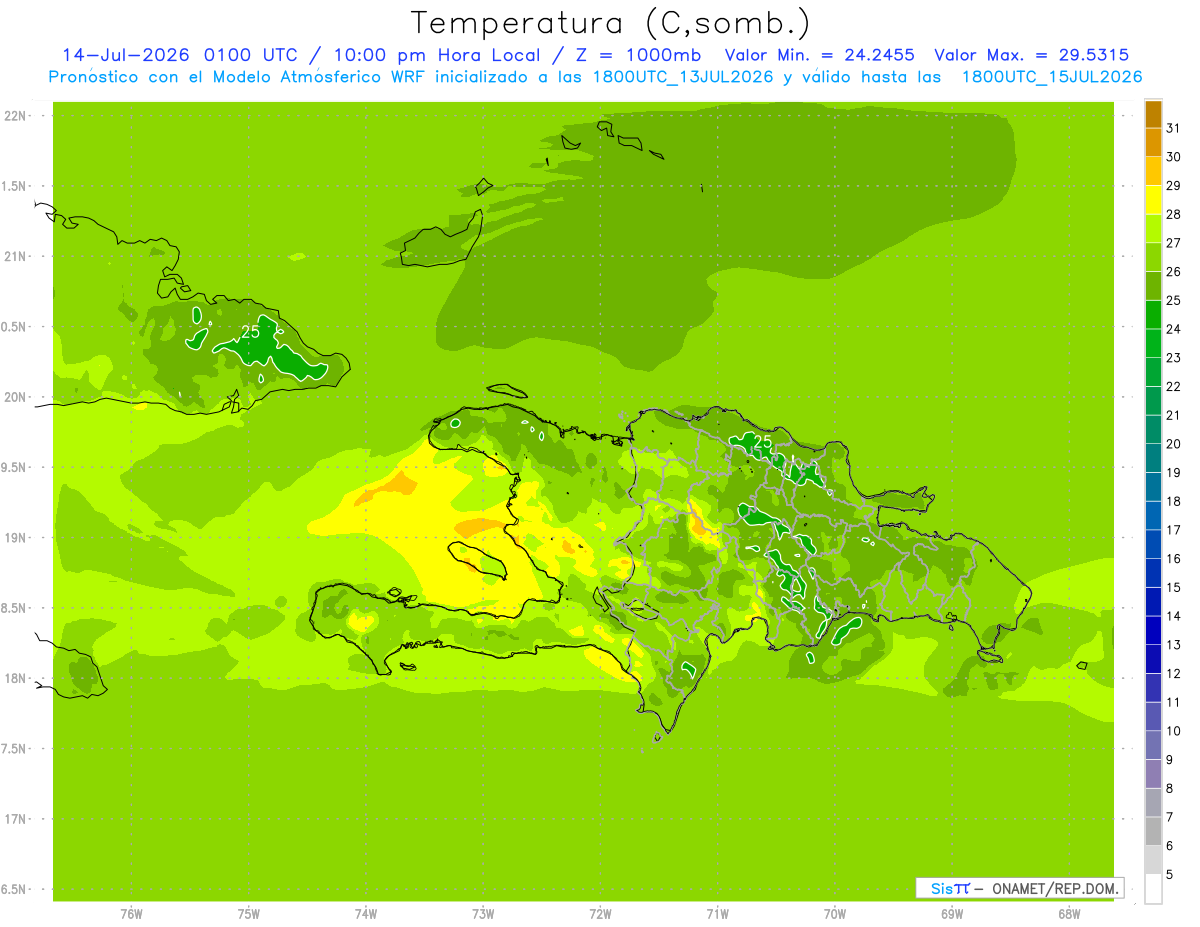Click the '10' color scale label
Viewport: 1200px width, 927px height.
point(1174,731)
